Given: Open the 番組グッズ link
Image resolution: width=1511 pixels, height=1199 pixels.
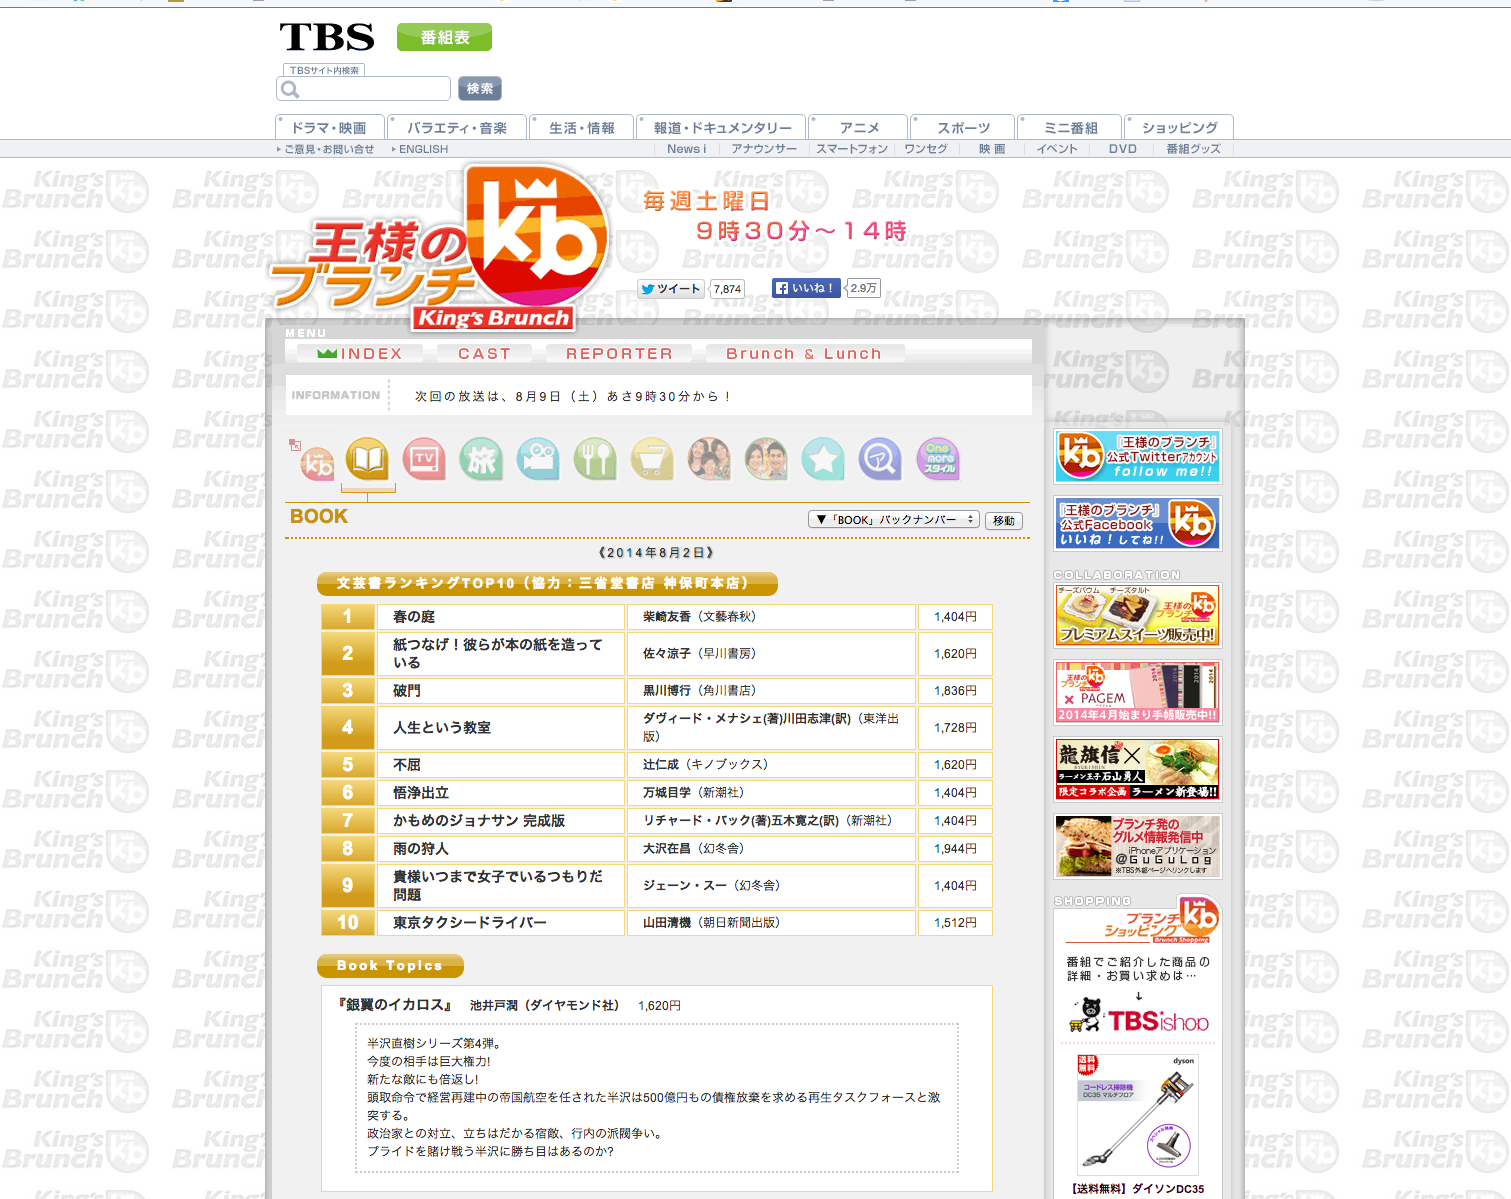Looking at the screenshot, I should (x=1193, y=149).
